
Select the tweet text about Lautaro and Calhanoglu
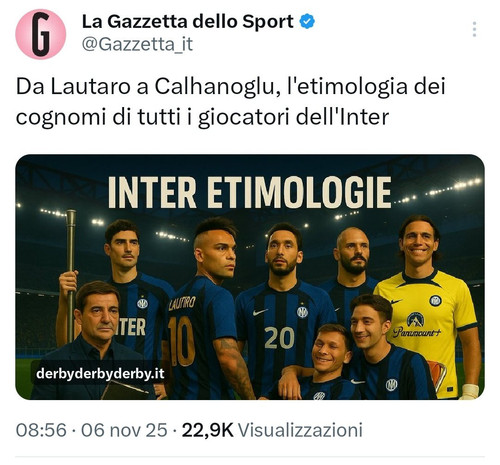coord(231,102)
